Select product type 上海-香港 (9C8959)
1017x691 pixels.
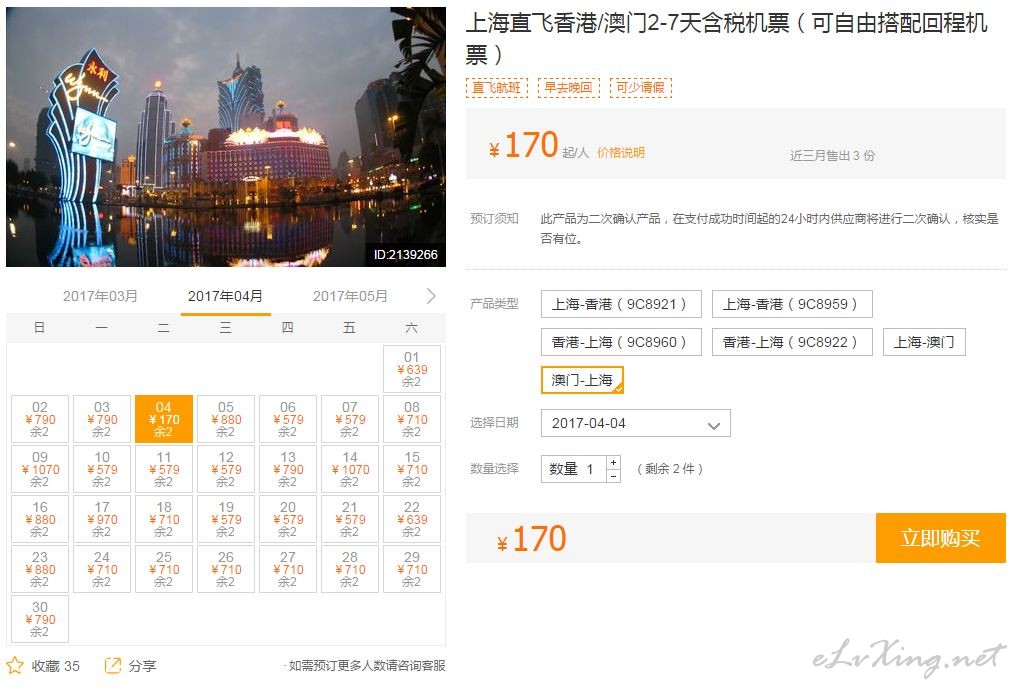(x=792, y=304)
